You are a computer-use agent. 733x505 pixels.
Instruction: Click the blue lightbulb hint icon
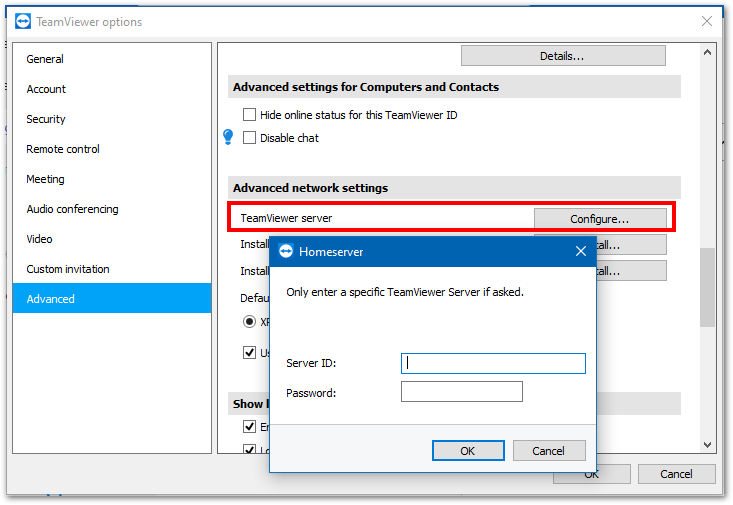pyautogui.click(x=228, y=137)
